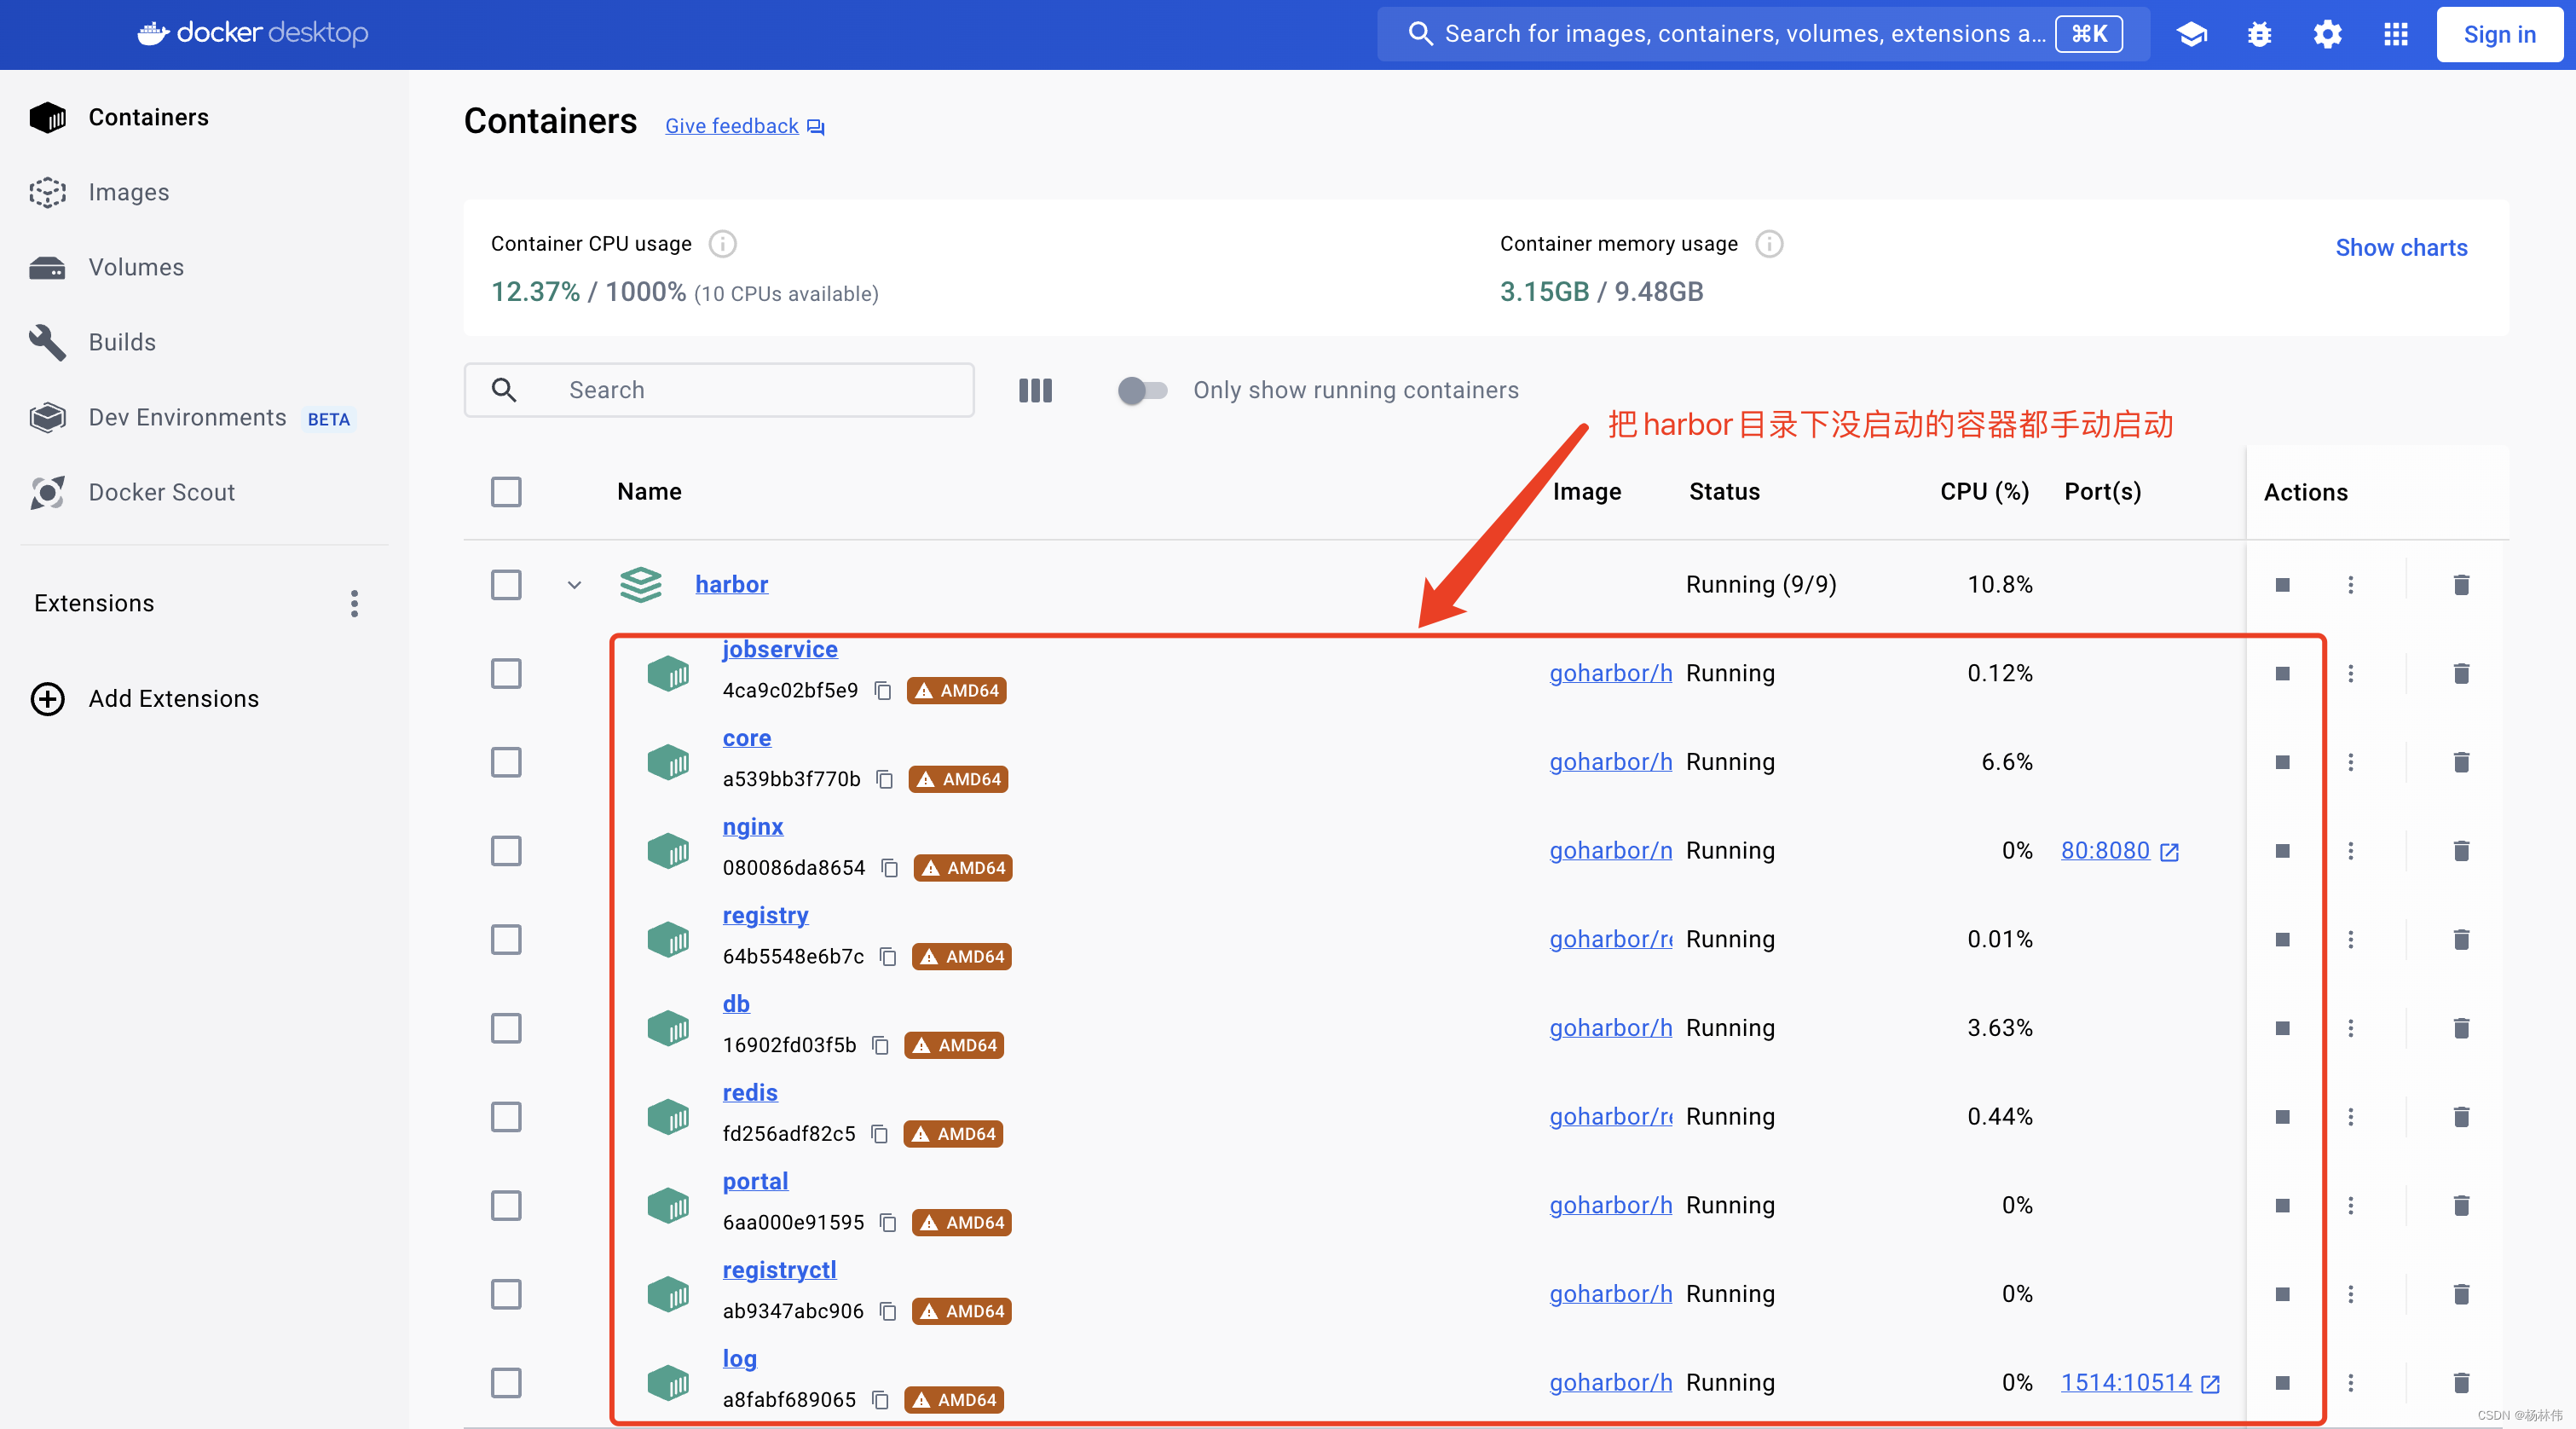Click the CPU usage info icon

tap(722, 244)
